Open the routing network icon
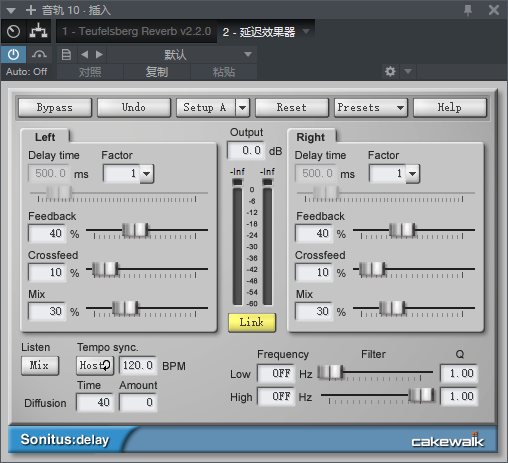508x463 pixels. [x=38, y=31]
